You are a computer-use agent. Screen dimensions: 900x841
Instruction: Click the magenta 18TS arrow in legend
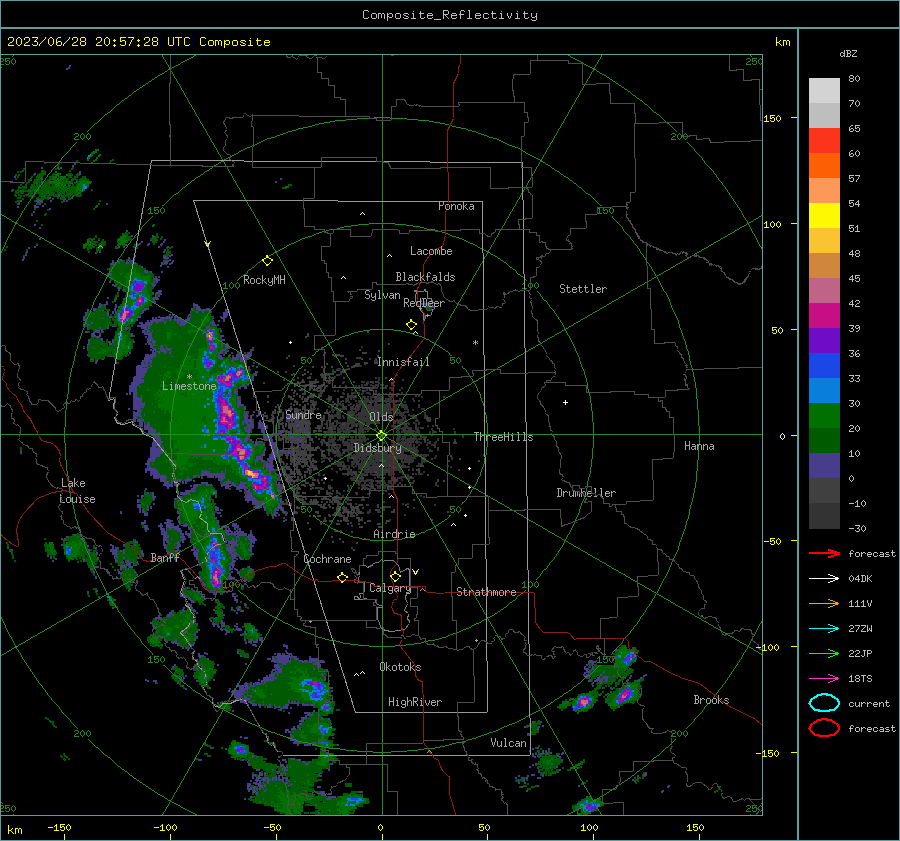pos(824,679)
